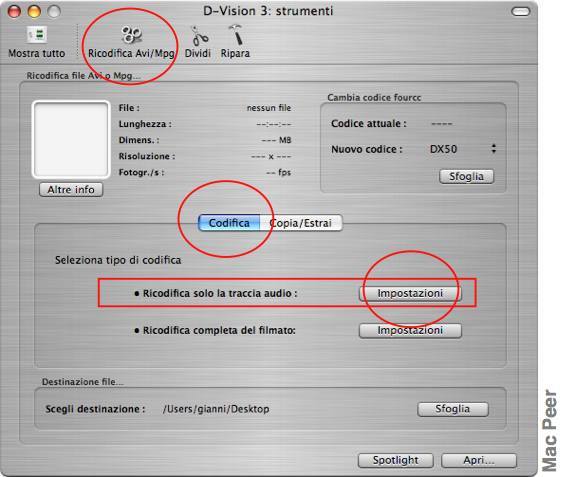561x477 pixels.
Task: Switch to the Codifica tab
Action: point(229,223)
